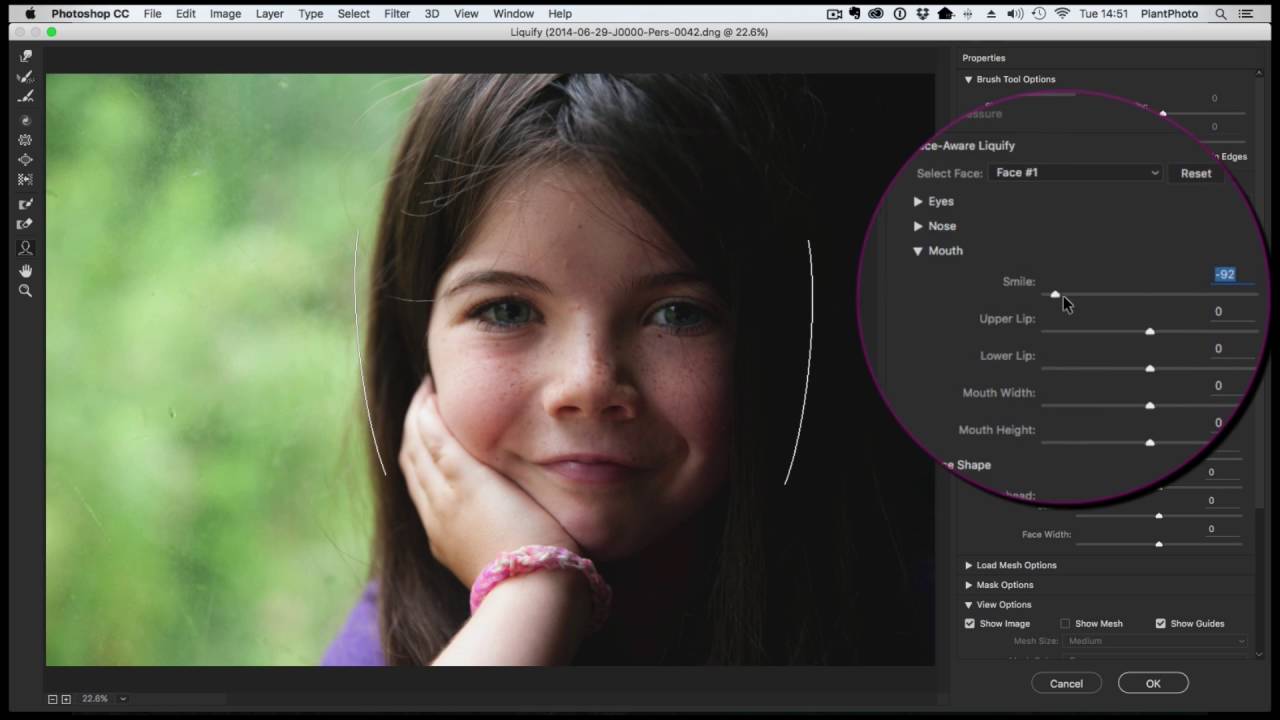Select the Twirl Clockwise tool

[x=26, y=121]
